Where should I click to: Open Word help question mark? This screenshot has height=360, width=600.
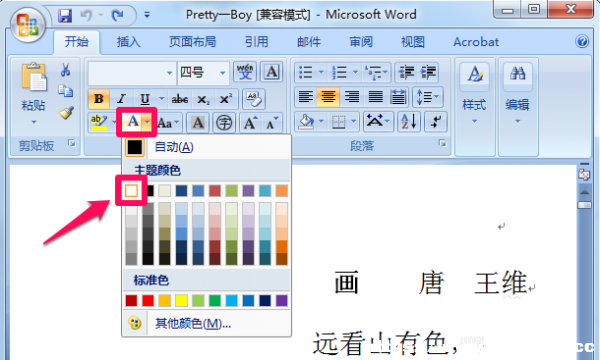pos(582,41)
